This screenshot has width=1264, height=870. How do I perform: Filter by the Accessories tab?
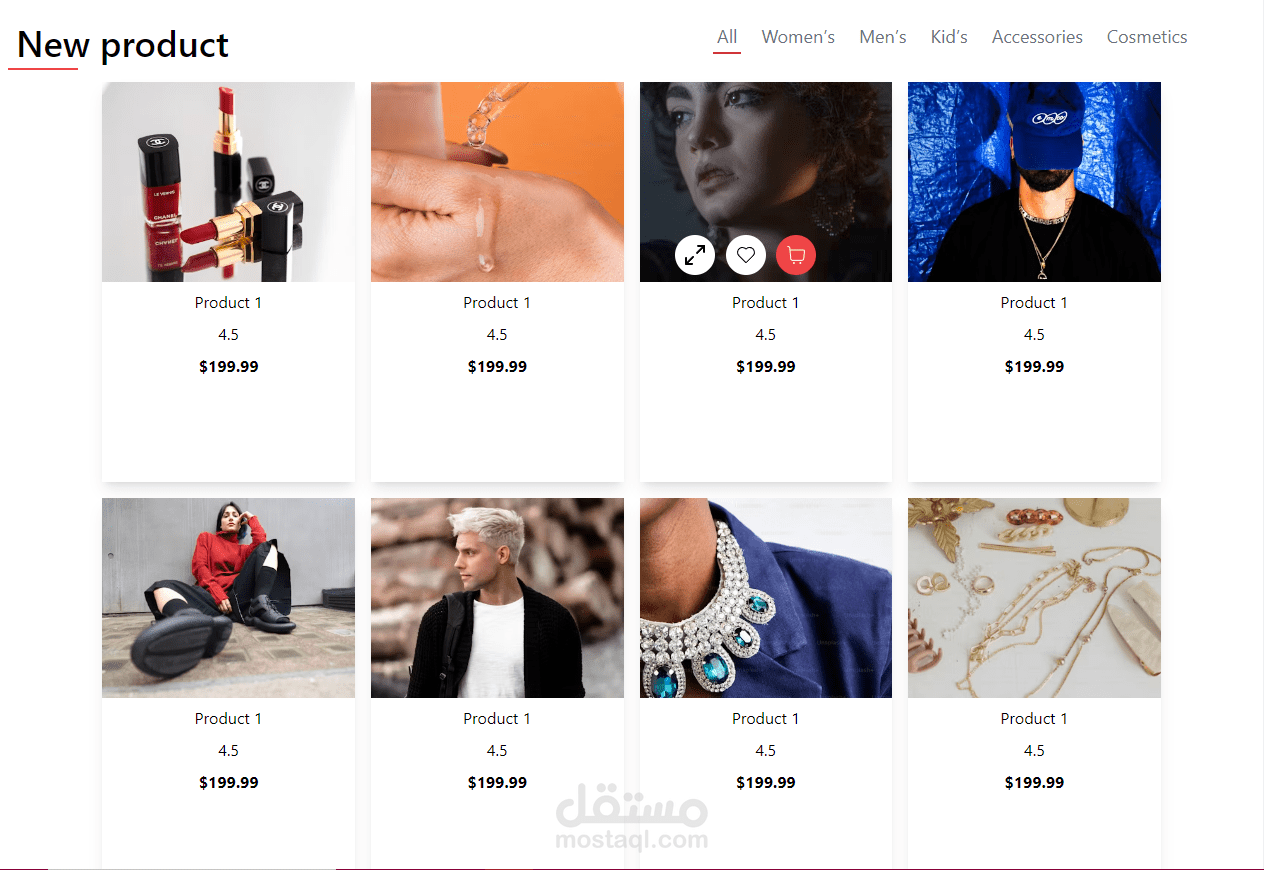click(x=1037, y=37)
